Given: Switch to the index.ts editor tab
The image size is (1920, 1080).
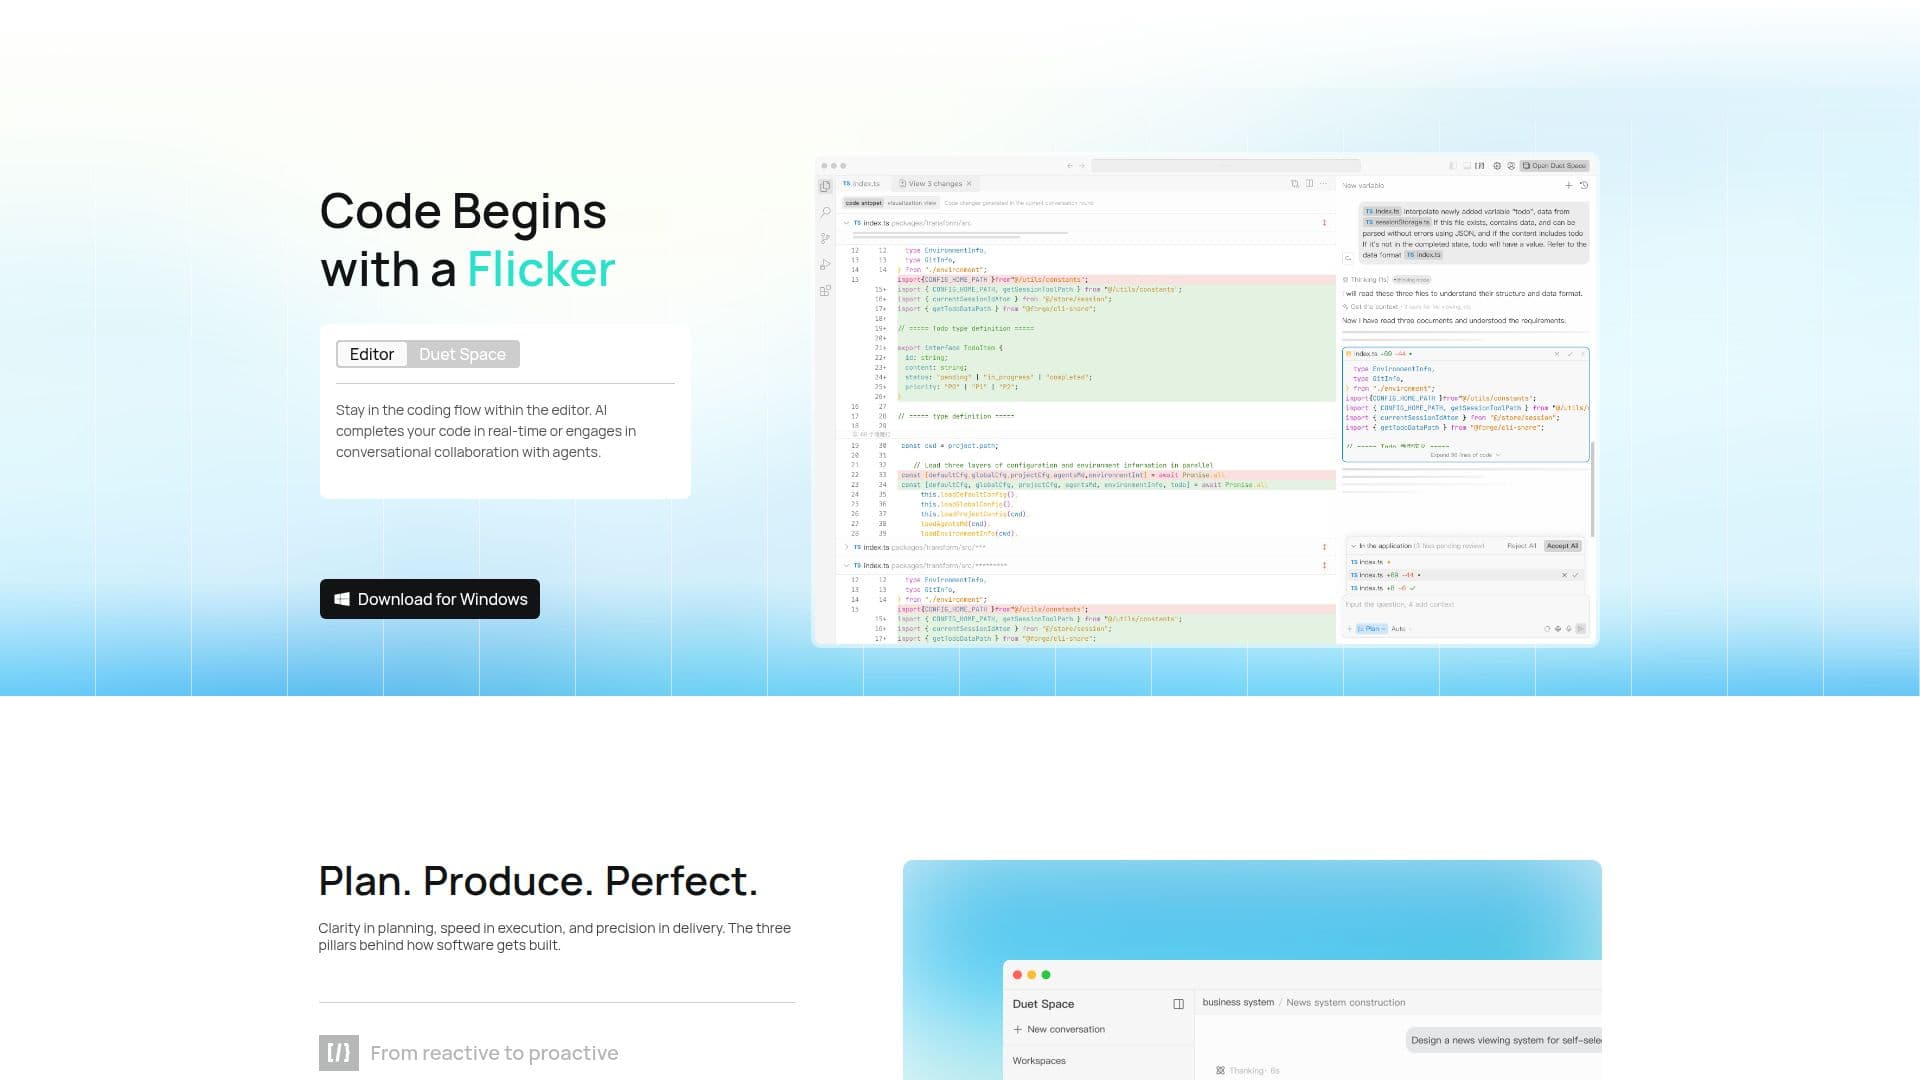Looking at the screenshot, I should point(861,184).
